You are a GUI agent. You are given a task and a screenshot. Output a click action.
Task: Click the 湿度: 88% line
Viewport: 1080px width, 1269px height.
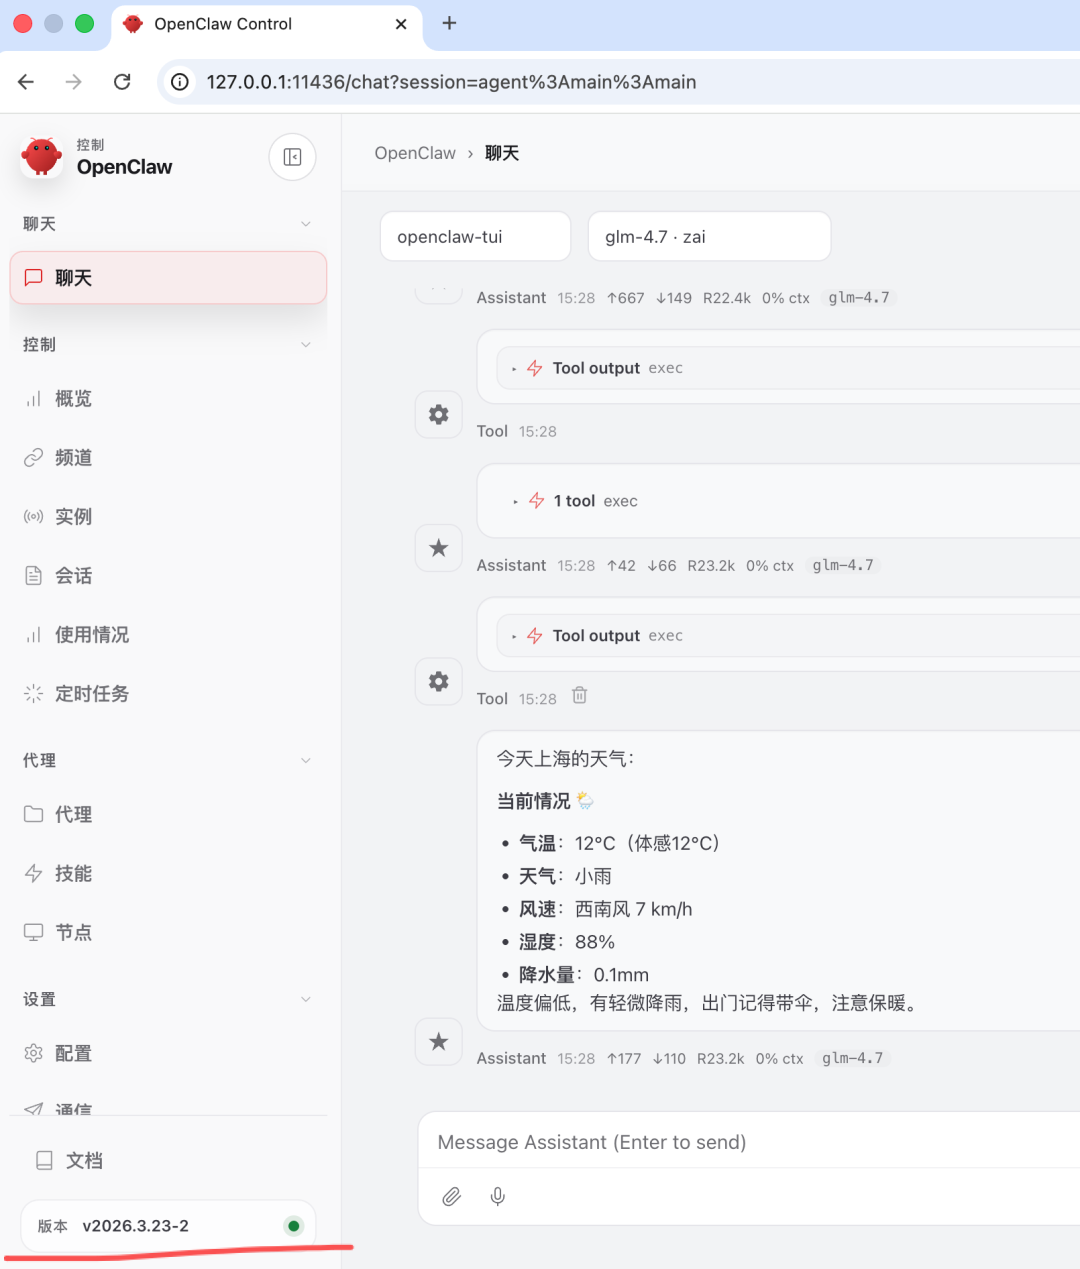tap(567, 942)
